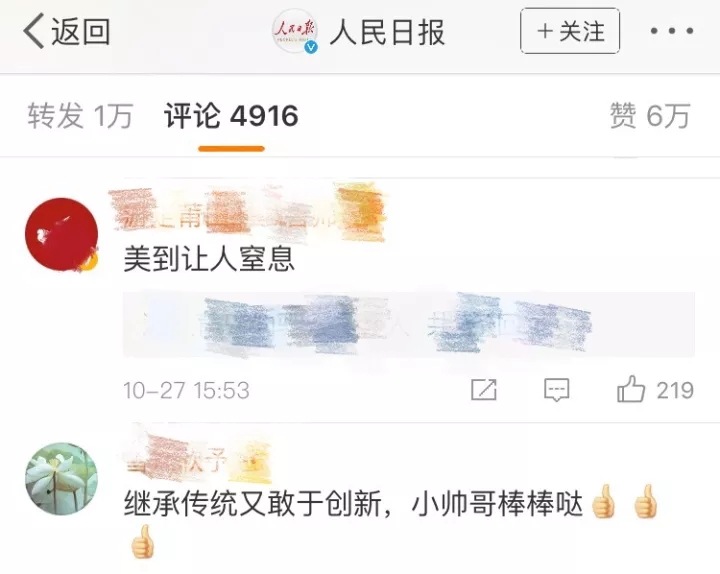Open the lotus flower avatar
The image size is (720, 574).
(x=62, y=479)
